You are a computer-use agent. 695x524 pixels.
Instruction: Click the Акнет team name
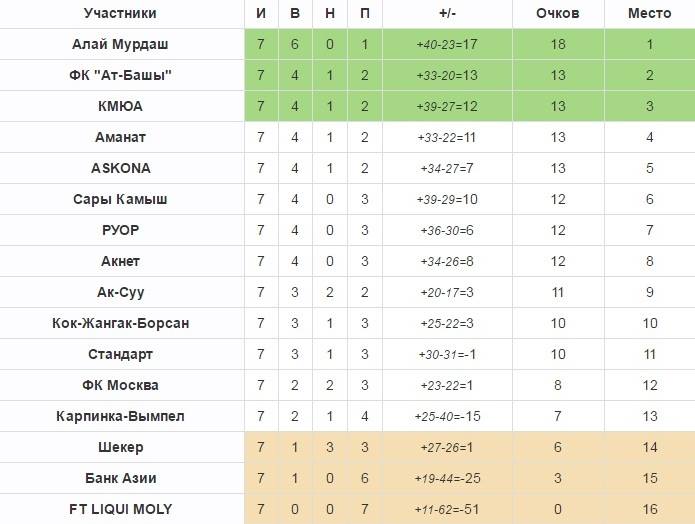[x=120, y=261]
